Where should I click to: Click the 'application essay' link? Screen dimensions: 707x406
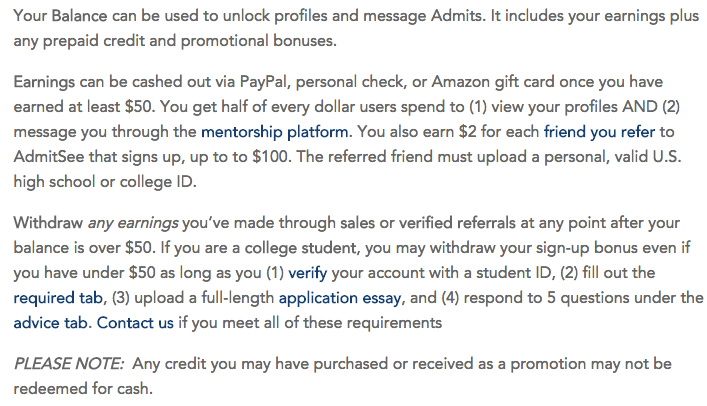339,297
